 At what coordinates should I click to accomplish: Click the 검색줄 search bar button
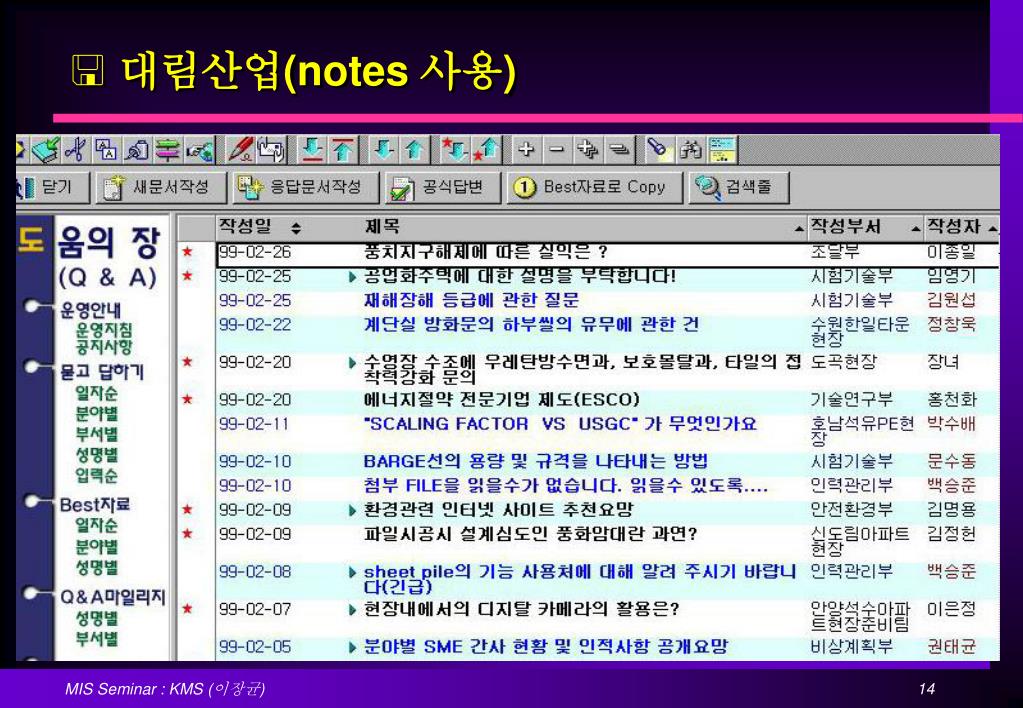(x=739, y=187)
